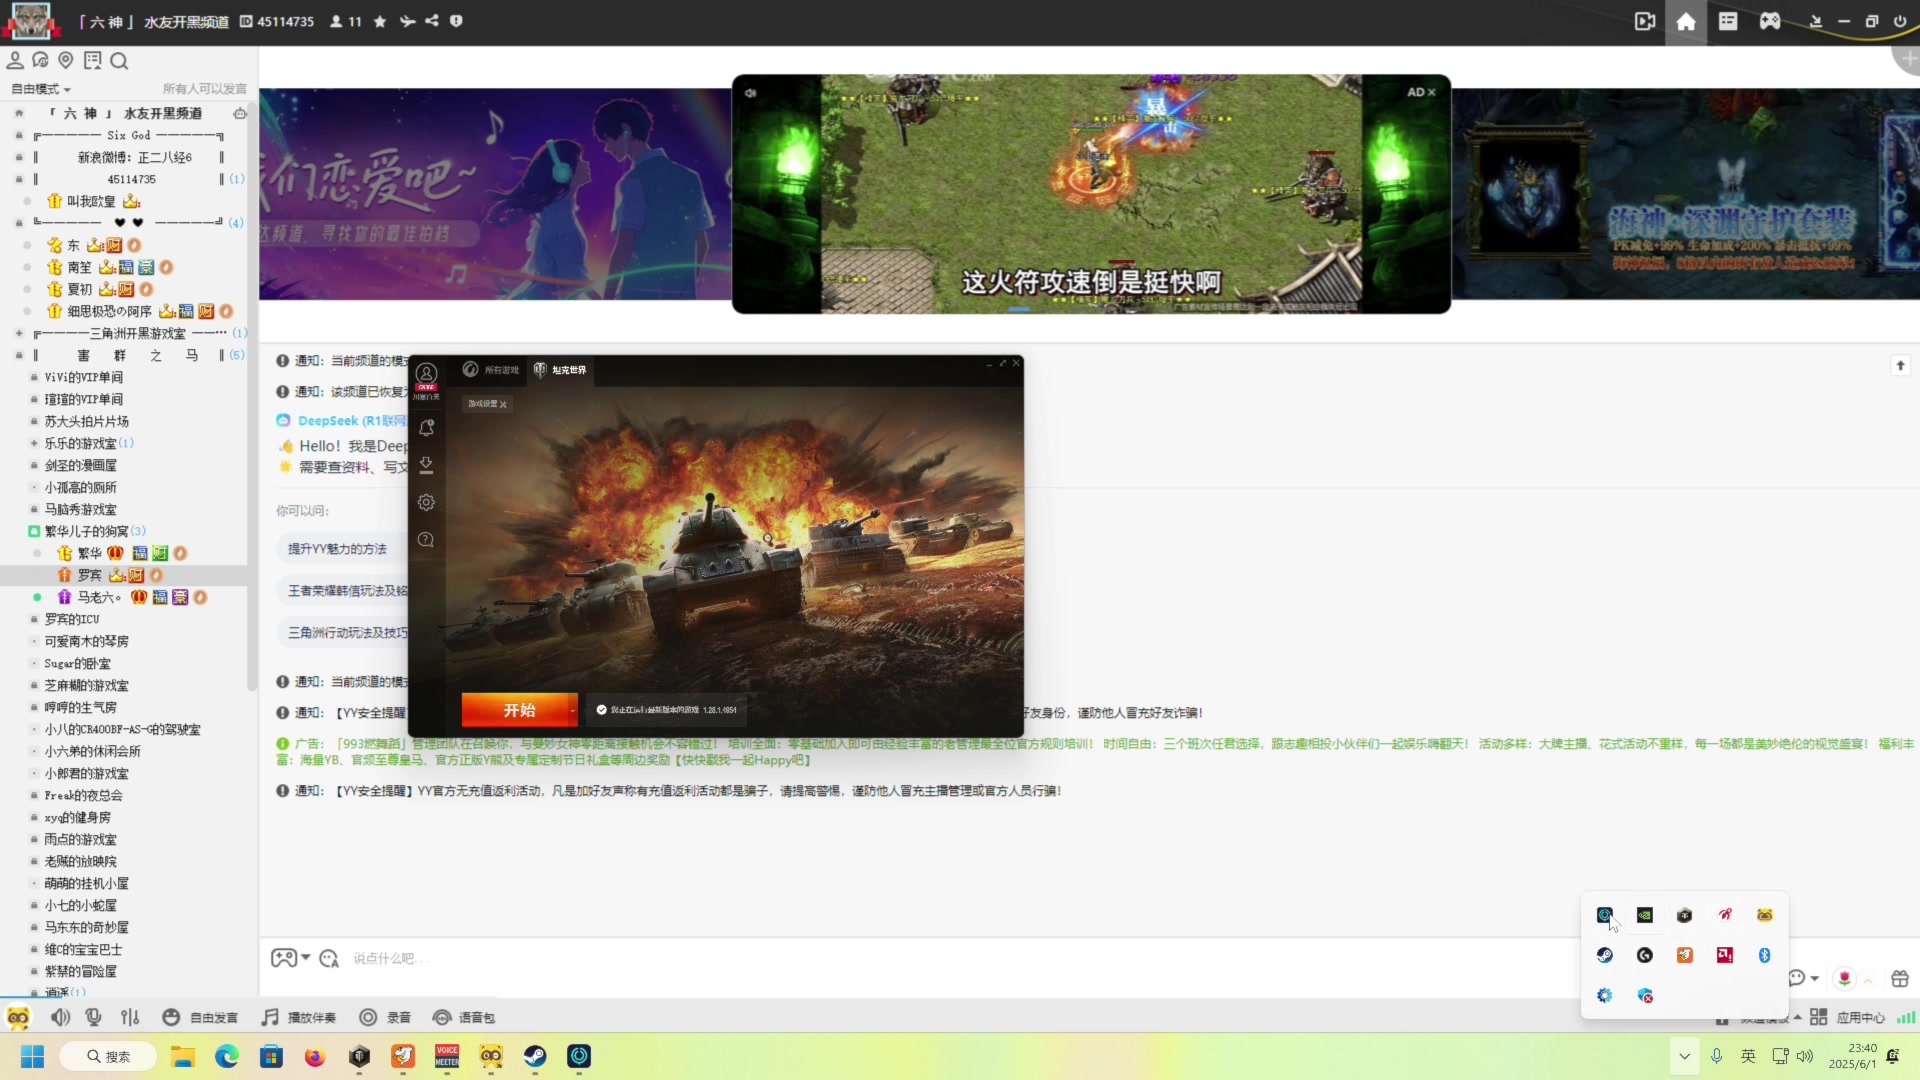Click the Steam icon in the tray popup
1920x1080 pixels.
(1604, 955)
